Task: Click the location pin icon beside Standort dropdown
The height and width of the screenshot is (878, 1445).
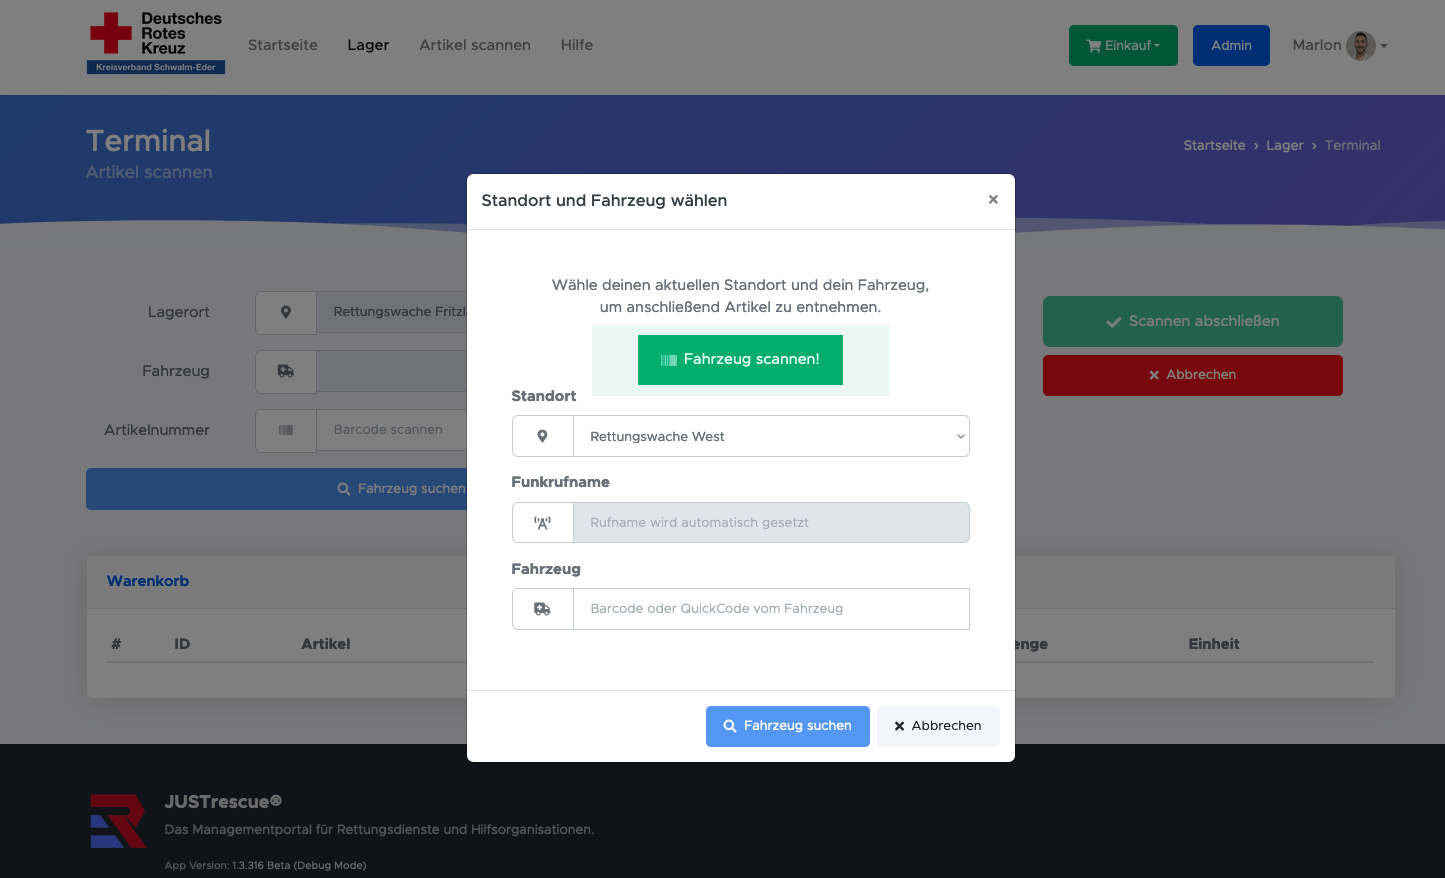Action: pos(542,436)
